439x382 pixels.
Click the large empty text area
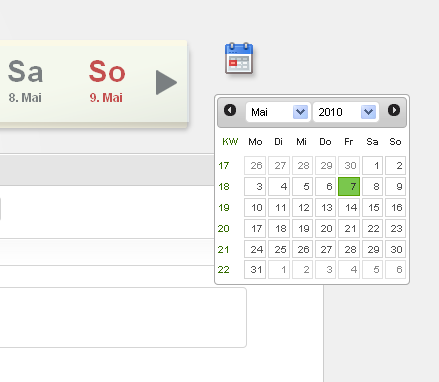123,317
